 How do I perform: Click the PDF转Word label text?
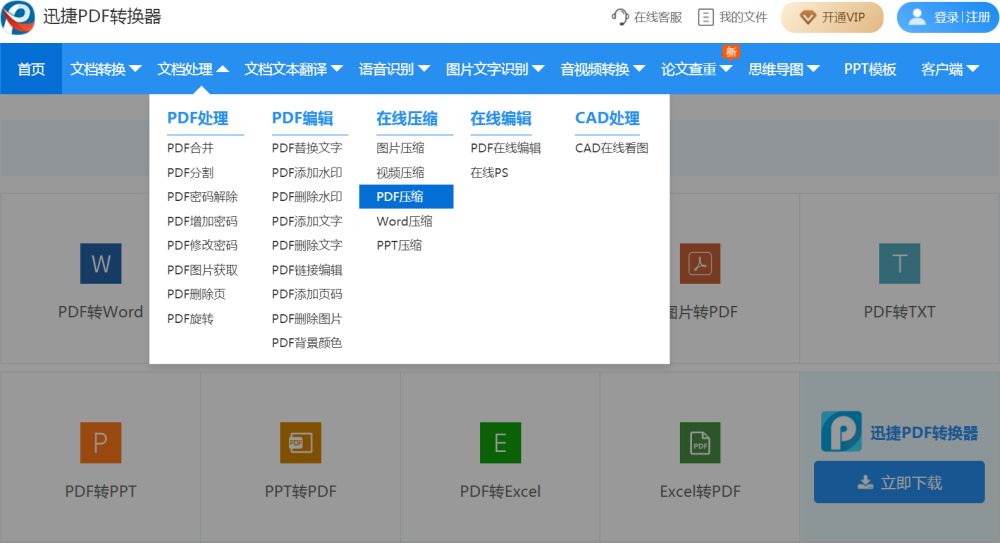101,312
